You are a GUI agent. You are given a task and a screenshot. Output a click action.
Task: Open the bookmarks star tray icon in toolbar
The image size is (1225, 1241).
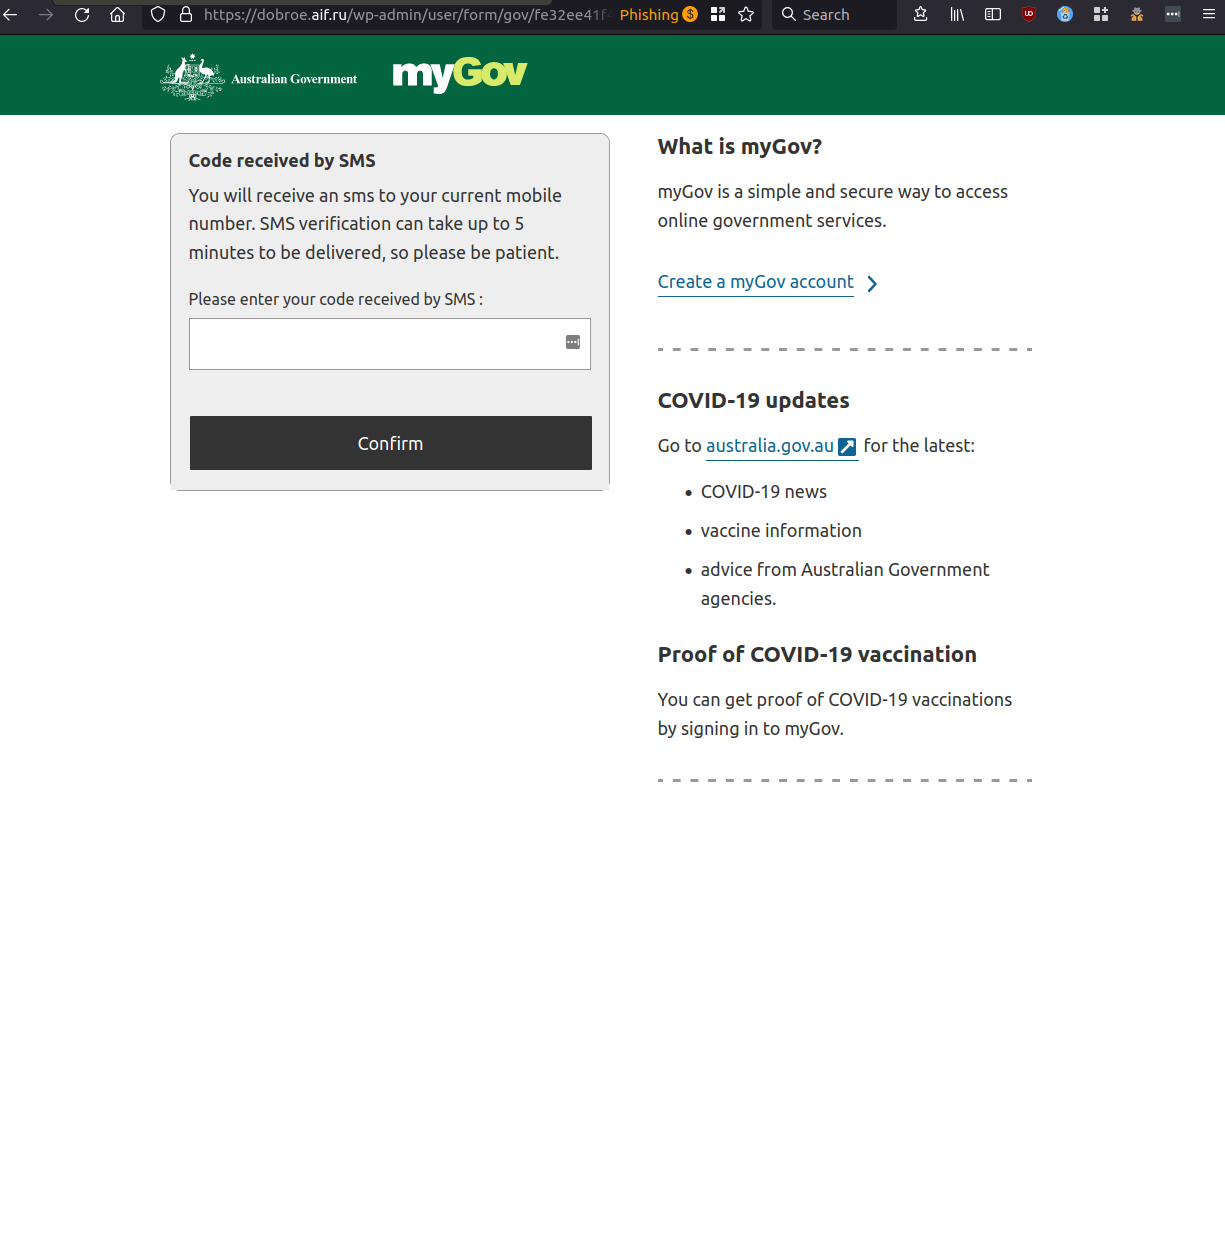pyautogui.click(x=921, y=14)
